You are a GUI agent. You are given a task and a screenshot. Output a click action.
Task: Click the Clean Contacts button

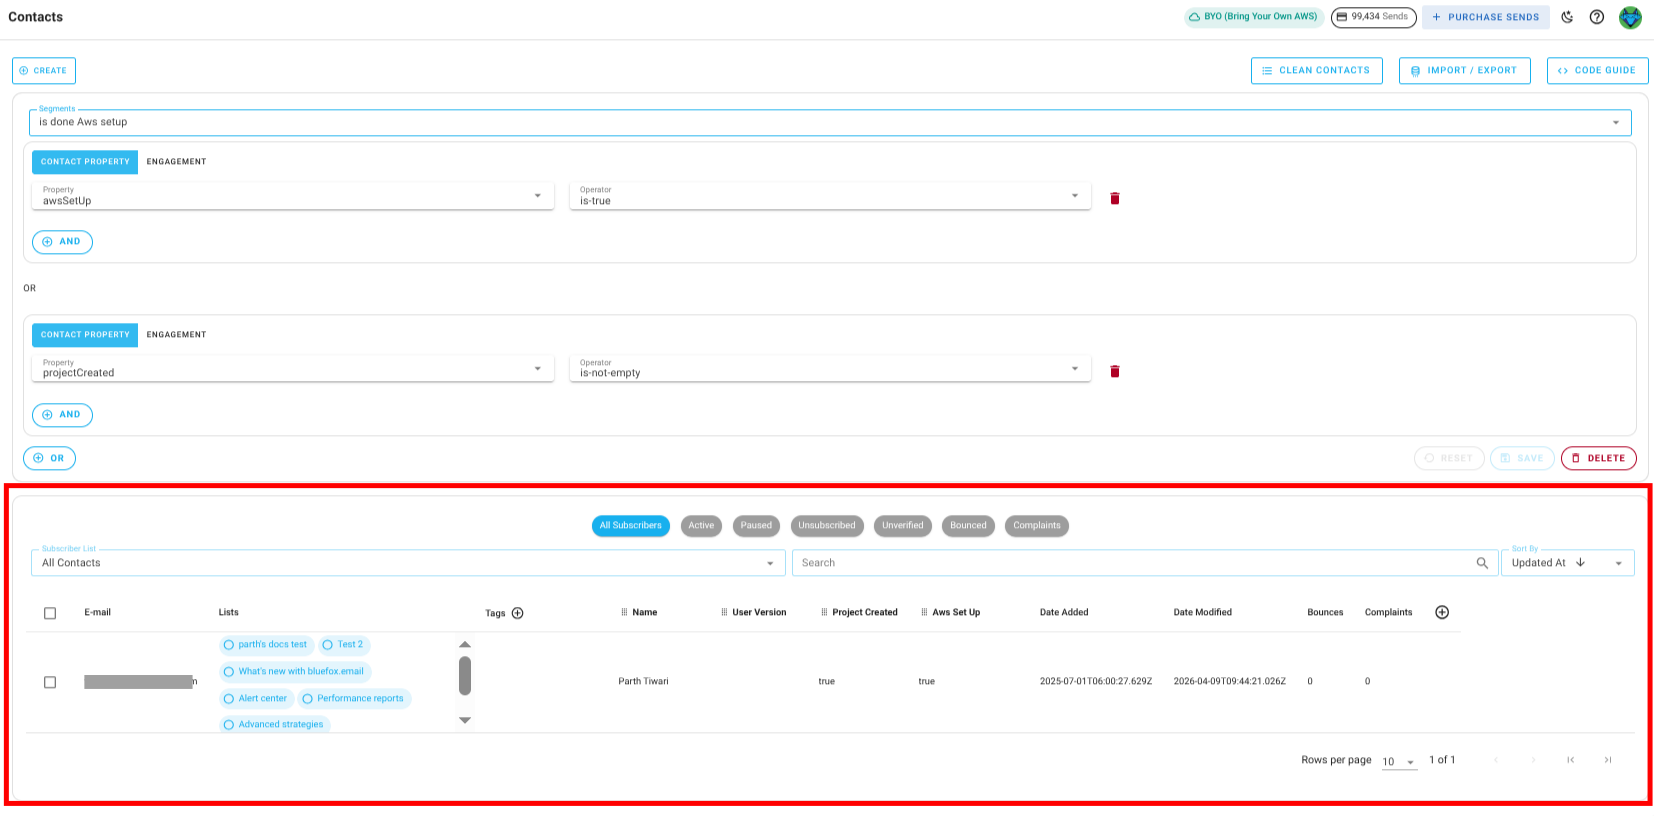tap(1317, 71)
